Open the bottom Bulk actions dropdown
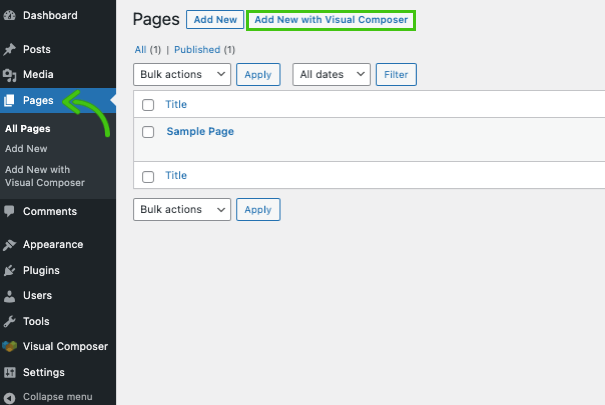Screen dimensions: 605x405 pyautogui.click(x=182, y=209)
